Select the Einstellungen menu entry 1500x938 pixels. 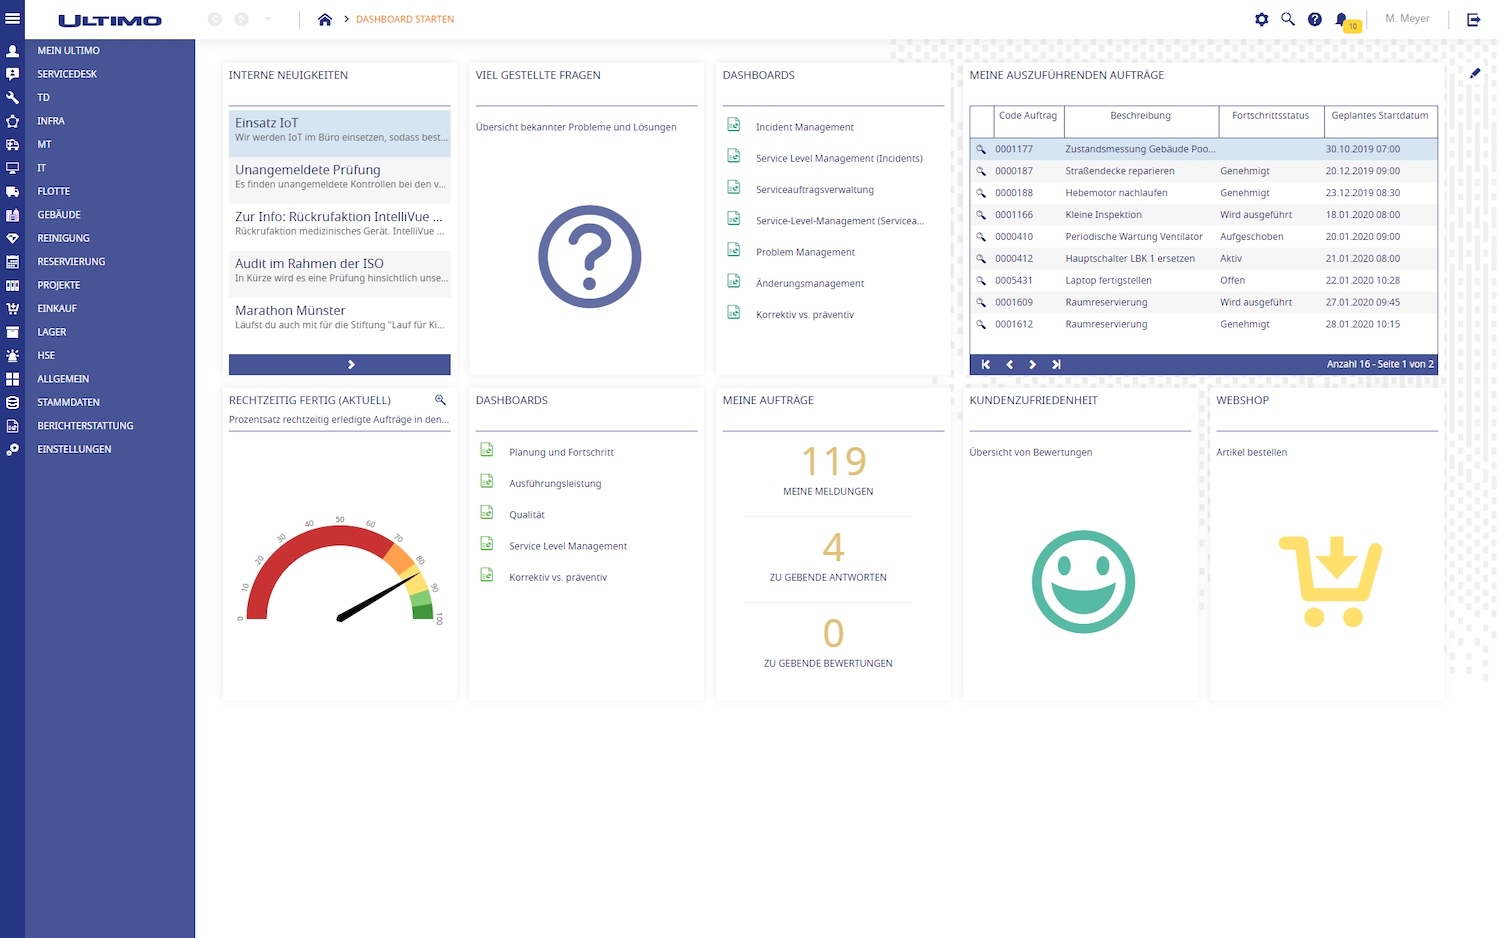click(73, 449)
